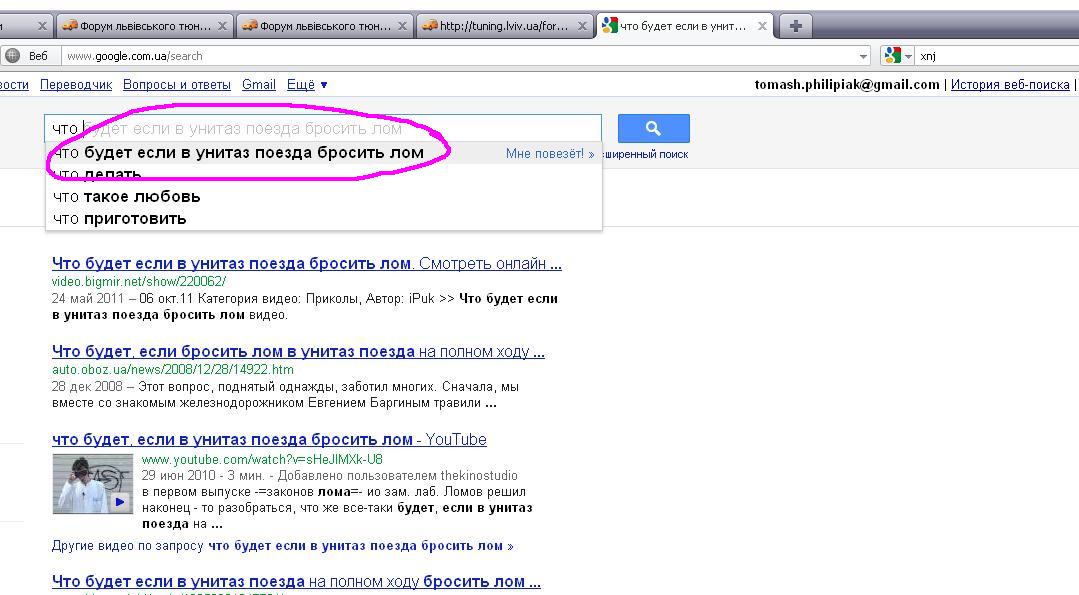Open a new tab with the plus button
Viewport: 1079px width, 595px height.
(795, 26)
